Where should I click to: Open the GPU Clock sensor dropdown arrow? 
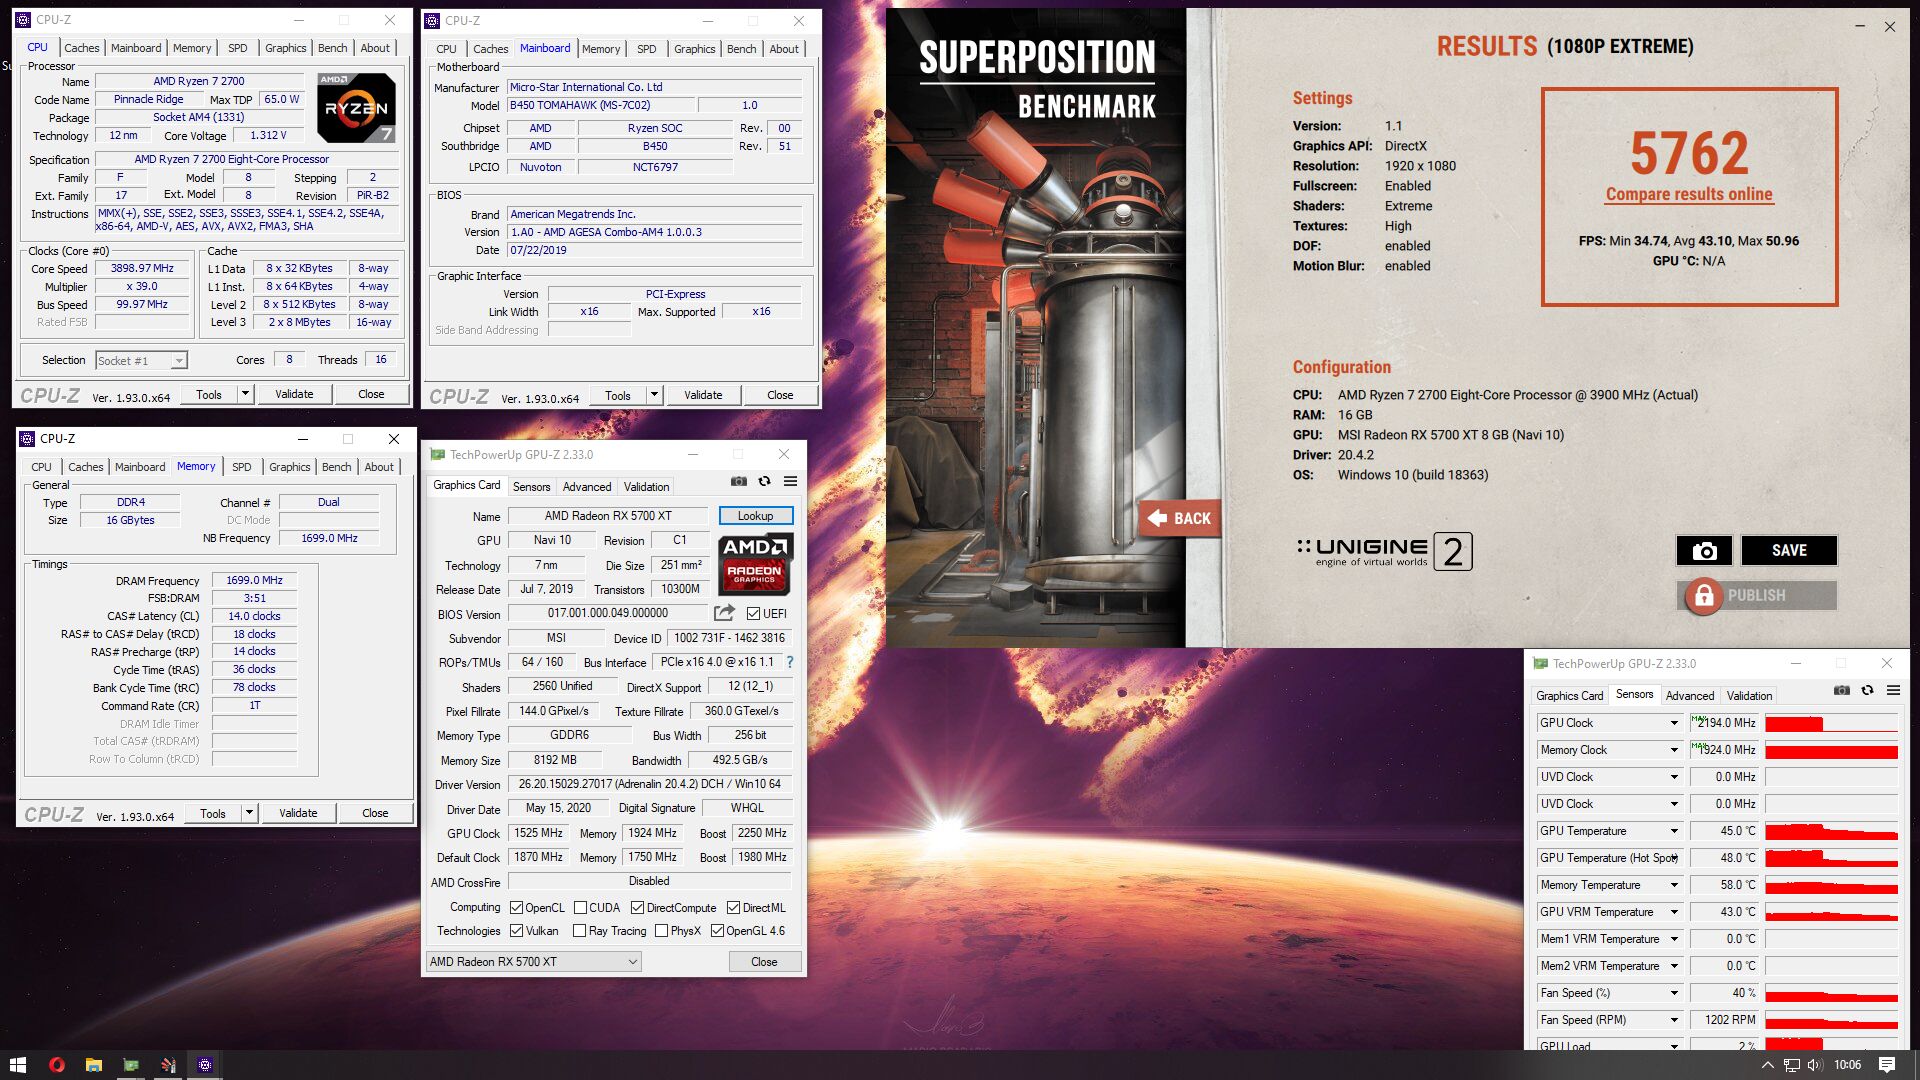click(x=1674, y=723)
